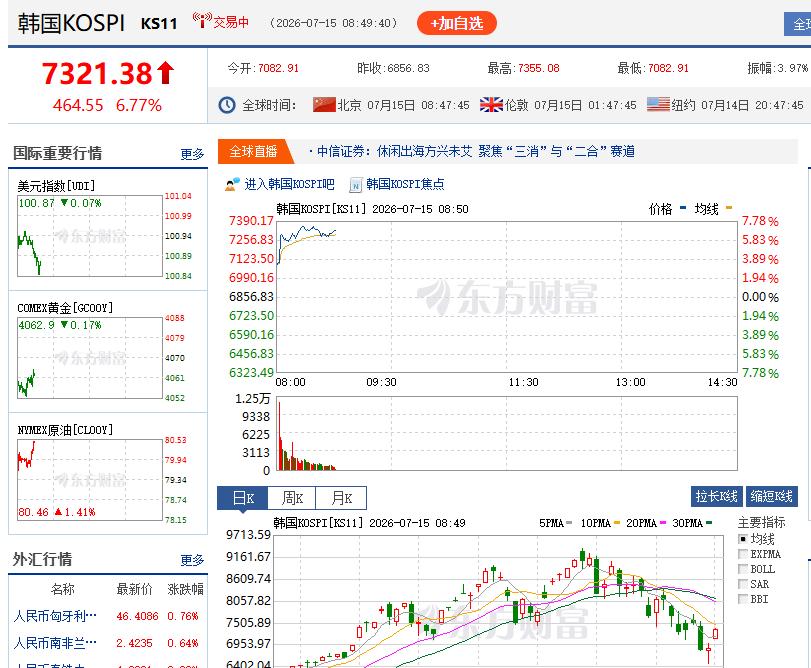811x668 pixels.
Task: Click the UK flag icon next to 伦敦
Action: pyautogui.click(x=491, y=104)
